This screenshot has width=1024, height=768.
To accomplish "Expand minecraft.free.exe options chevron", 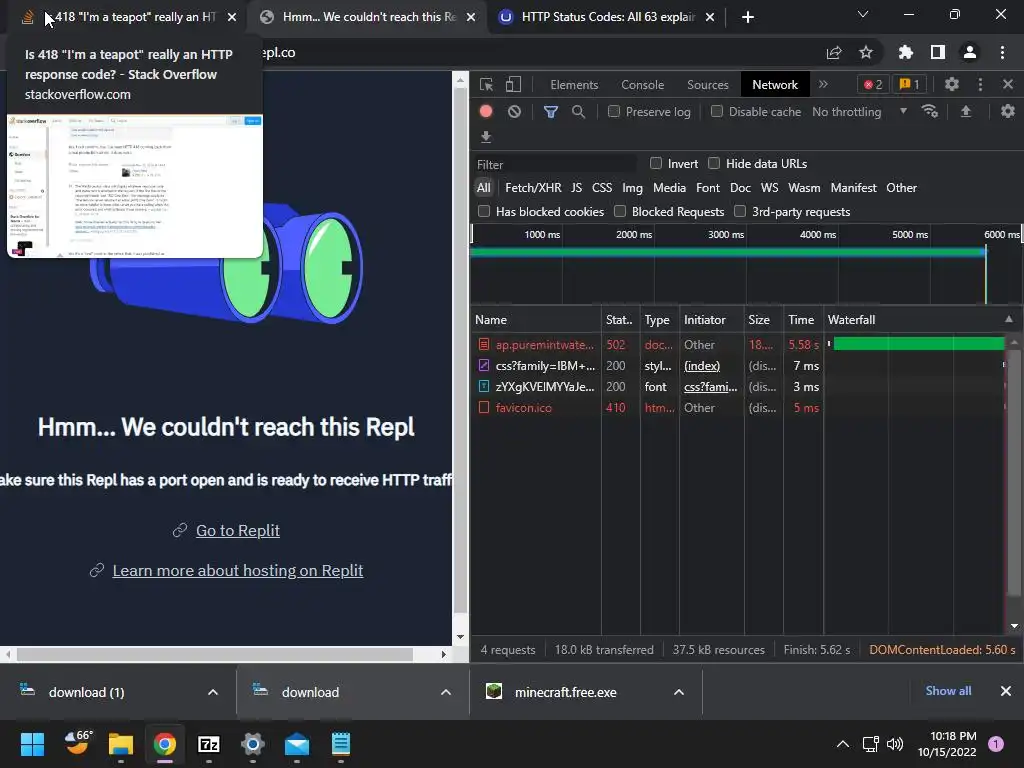I will (x=679, y=692).
